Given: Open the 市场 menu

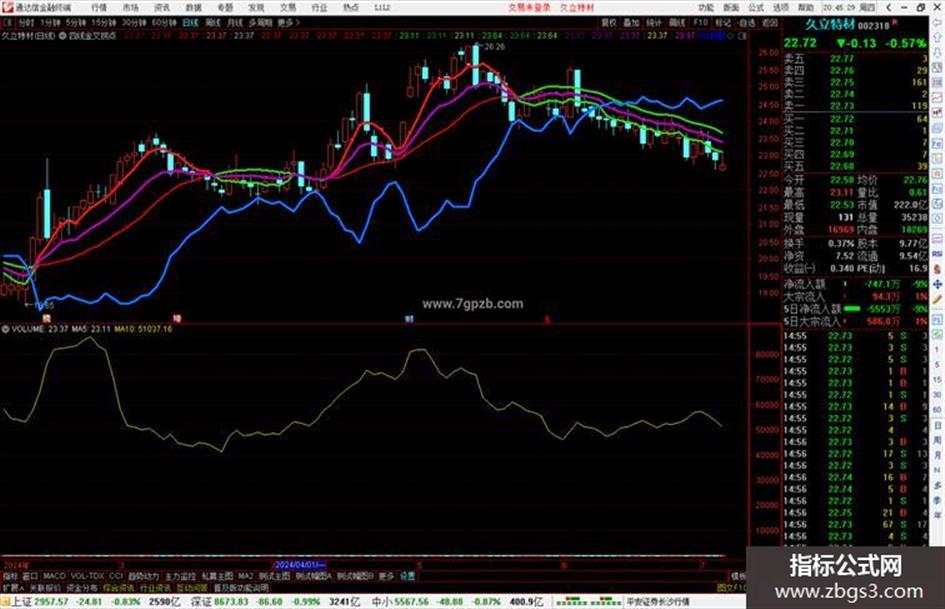Looking at the screenshot, I should [130, 7].
